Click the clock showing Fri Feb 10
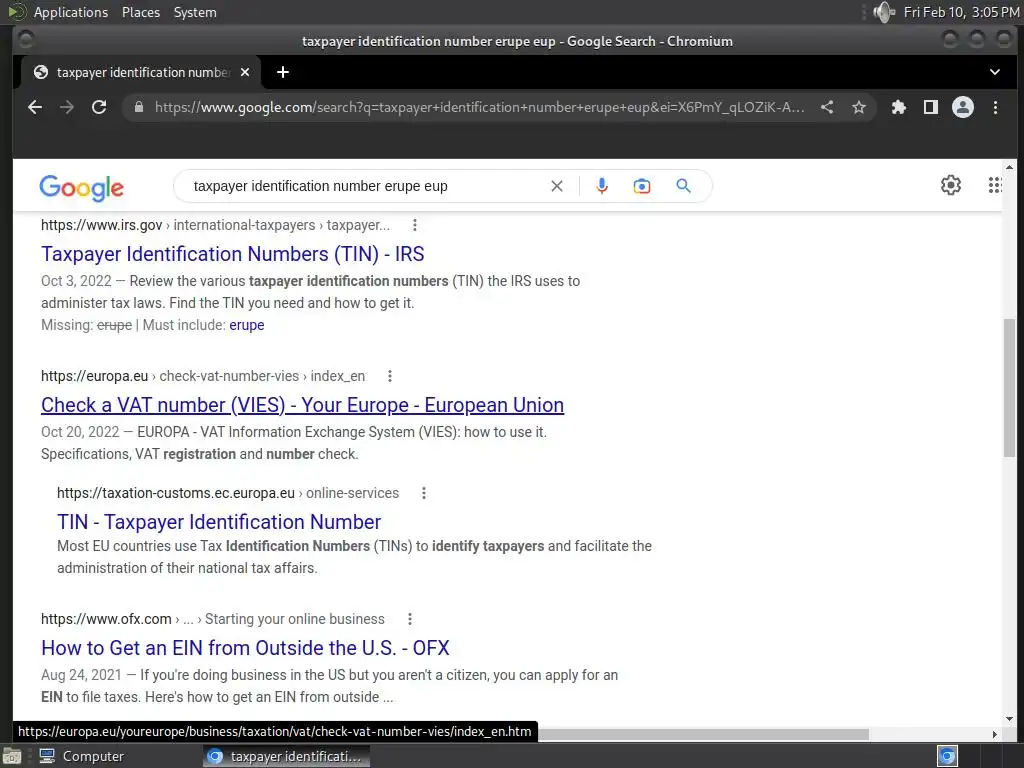Screen dimensions: 1024x768 (x=961, y=12)
